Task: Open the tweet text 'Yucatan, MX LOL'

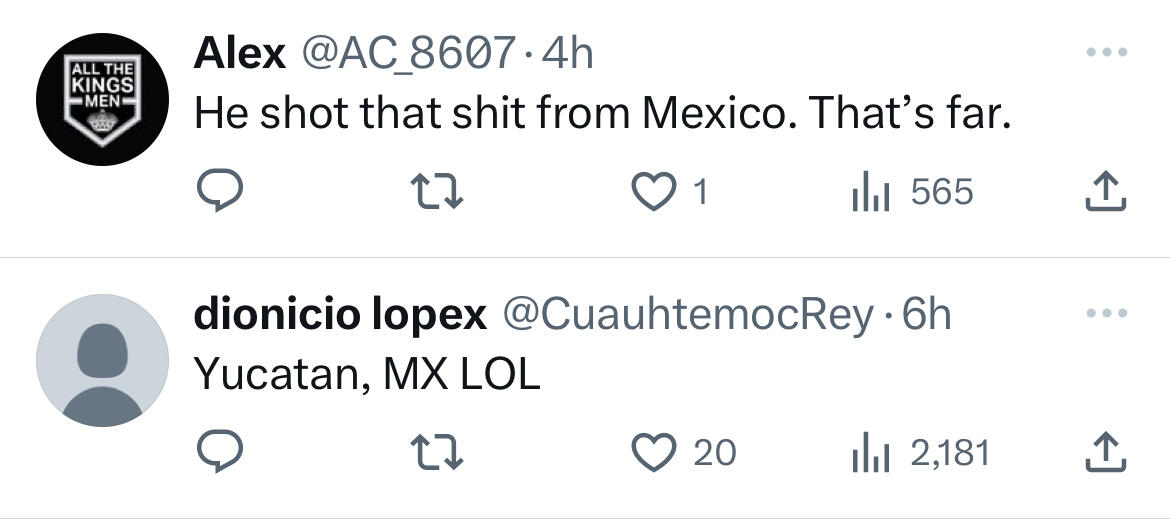Action: click(366, 374)
